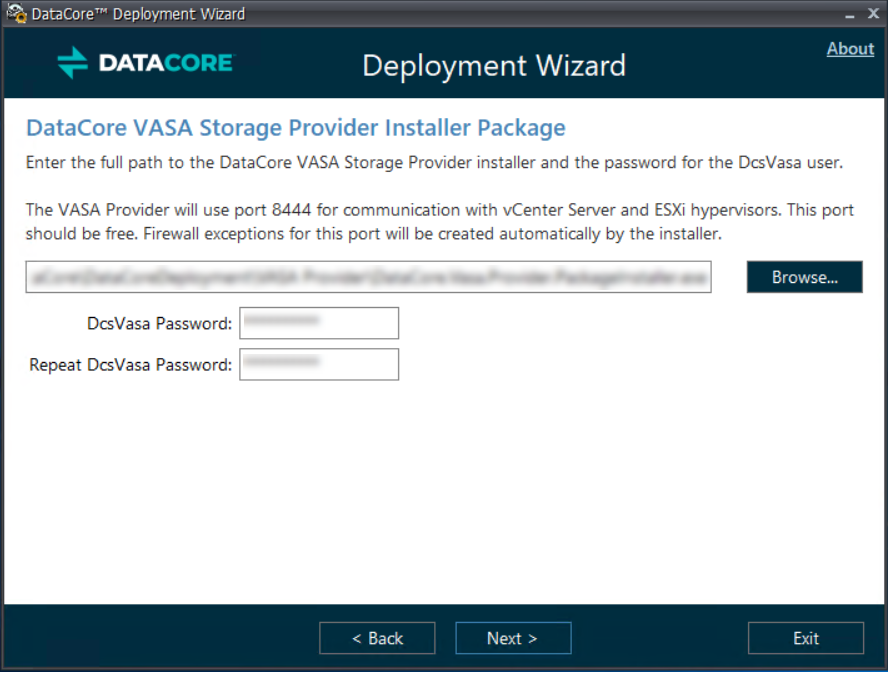The width and height of the screenshot is (888, 673).
Task: Minimize the Deployment Wizard window
Action: click(849, 14)
